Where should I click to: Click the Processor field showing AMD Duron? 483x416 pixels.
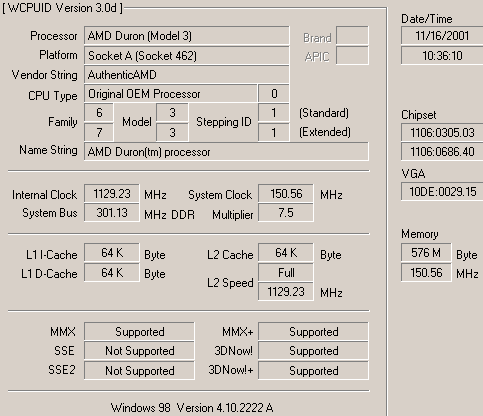pyautogui.click(x=187, y=36)
